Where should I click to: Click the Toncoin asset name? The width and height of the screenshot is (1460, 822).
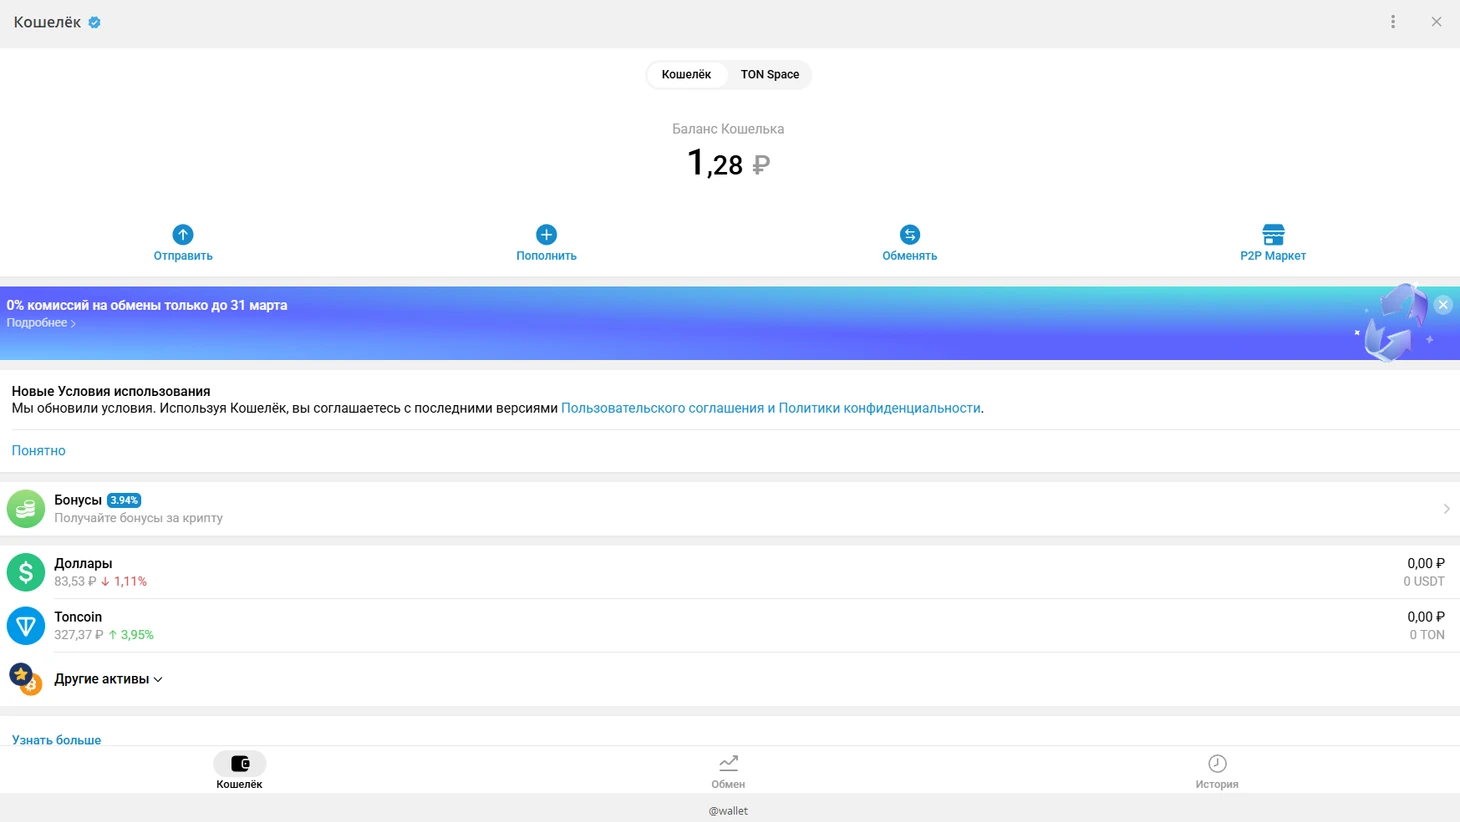(78, 617)
